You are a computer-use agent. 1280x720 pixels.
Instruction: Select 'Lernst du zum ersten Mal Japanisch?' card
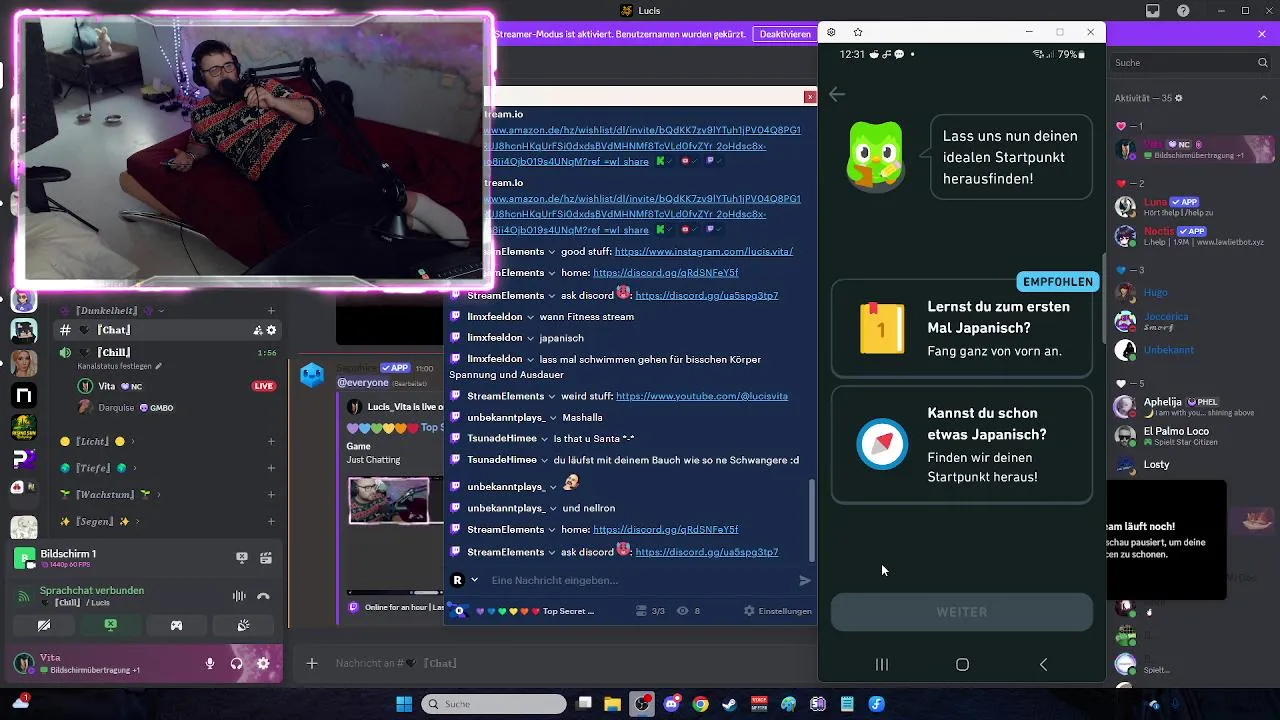pos(962,328)
